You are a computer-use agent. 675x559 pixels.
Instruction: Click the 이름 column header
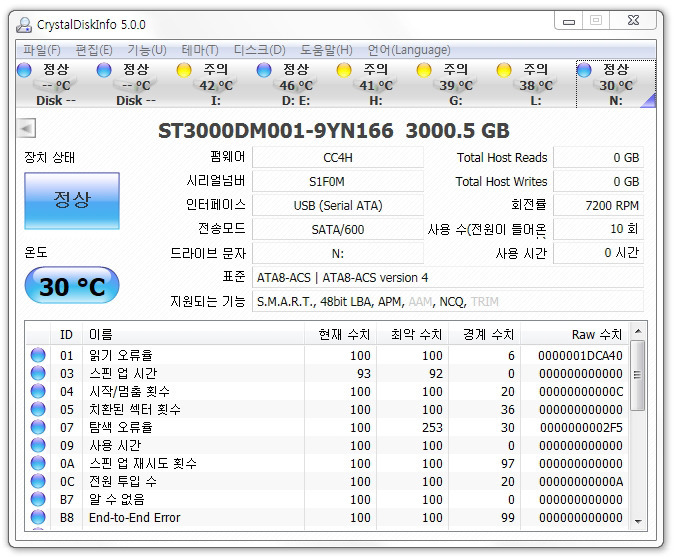tap(193, 334)
